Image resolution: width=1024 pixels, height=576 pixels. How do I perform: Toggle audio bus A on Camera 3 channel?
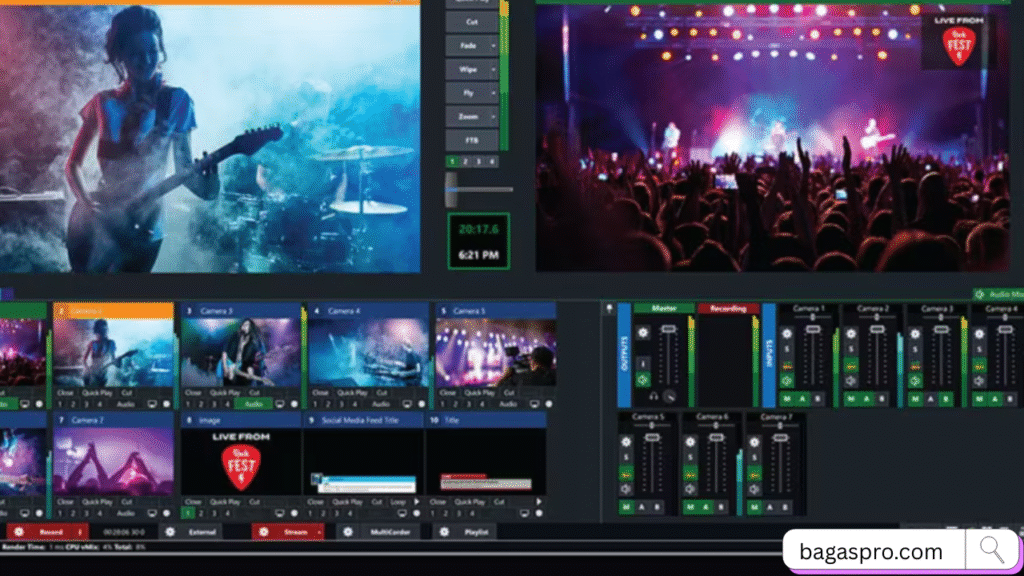[x=930, y=399]
